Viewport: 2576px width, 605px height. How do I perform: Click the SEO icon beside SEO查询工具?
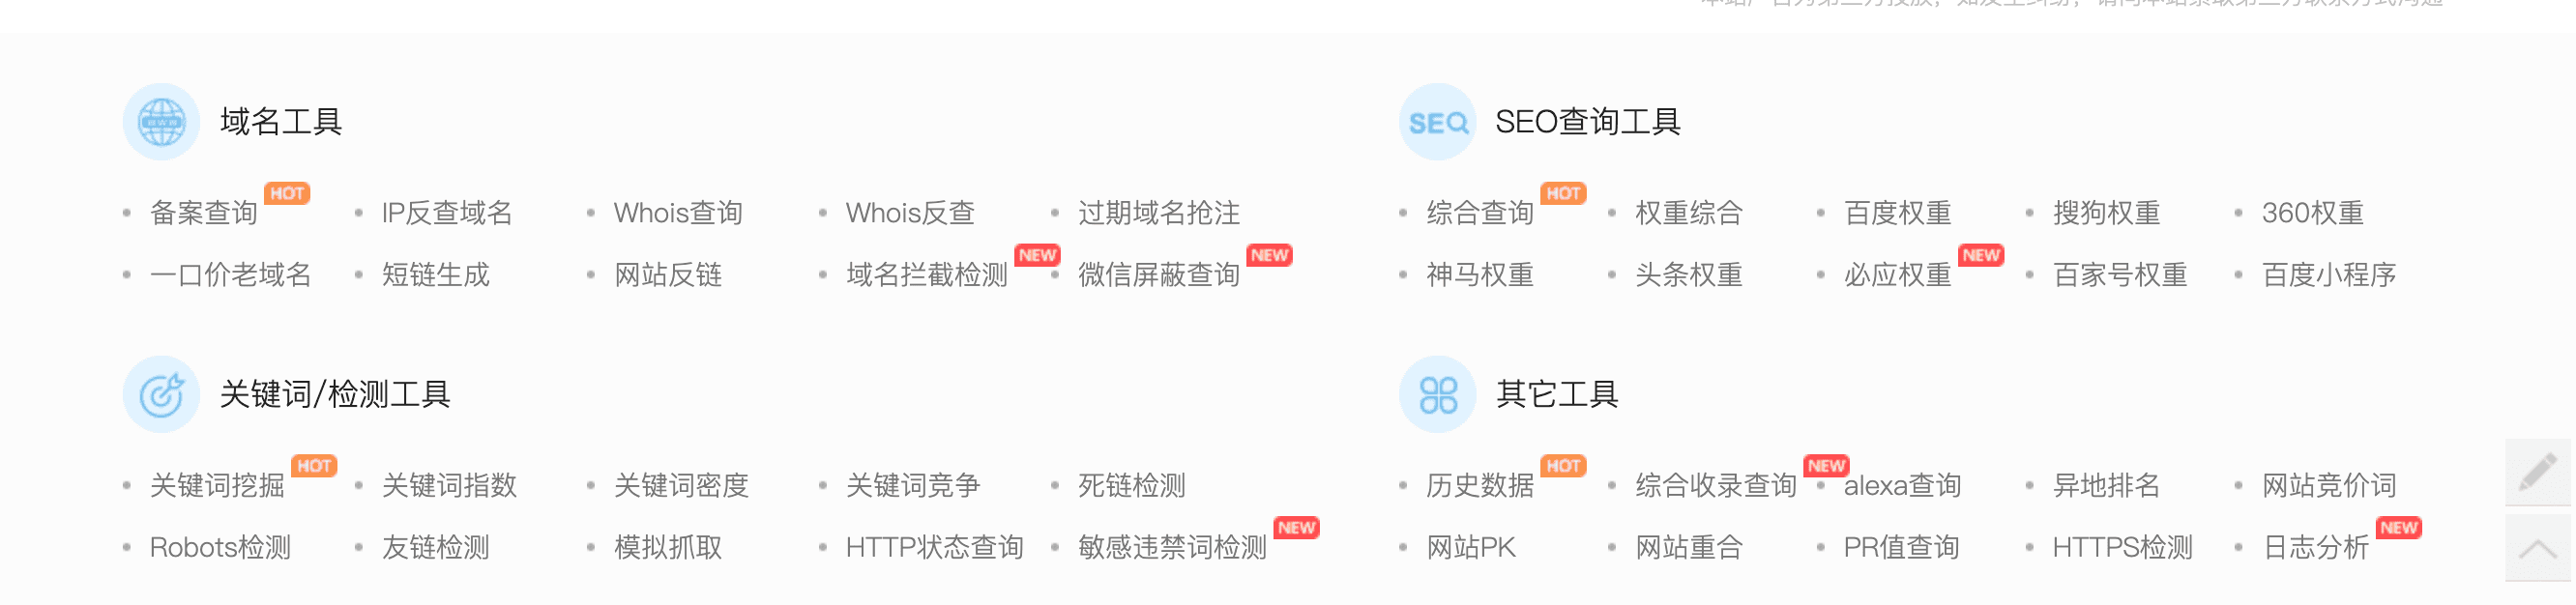[x=1437, y=122]
